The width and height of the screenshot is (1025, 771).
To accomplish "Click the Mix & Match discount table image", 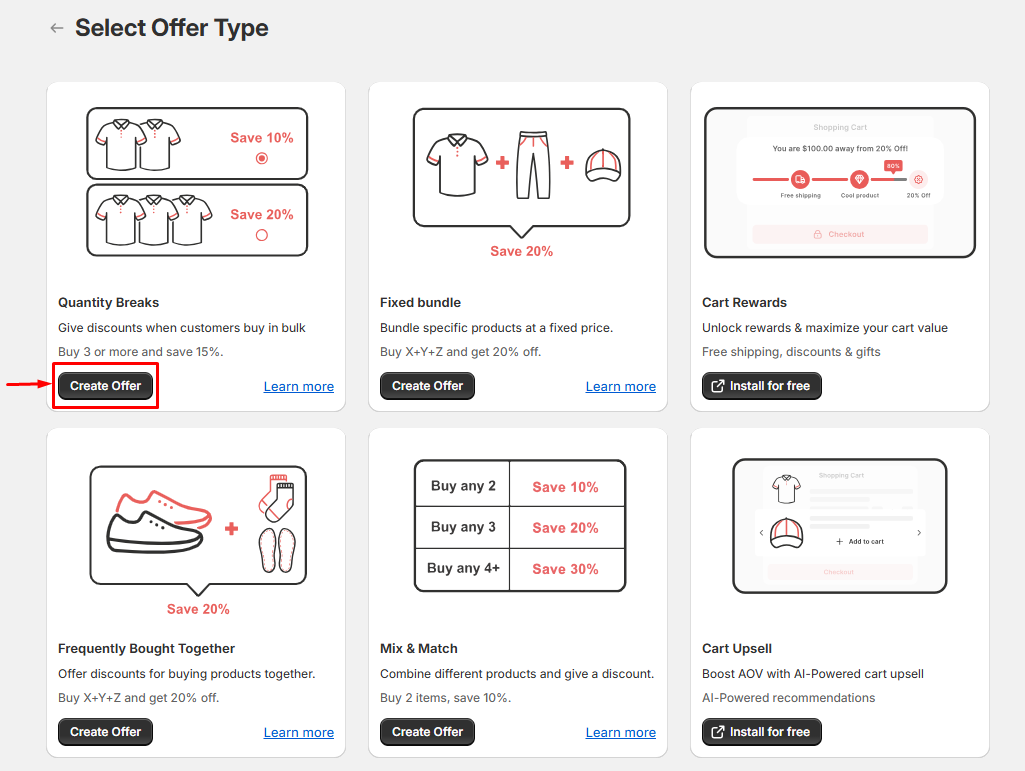I will (519, 526).
